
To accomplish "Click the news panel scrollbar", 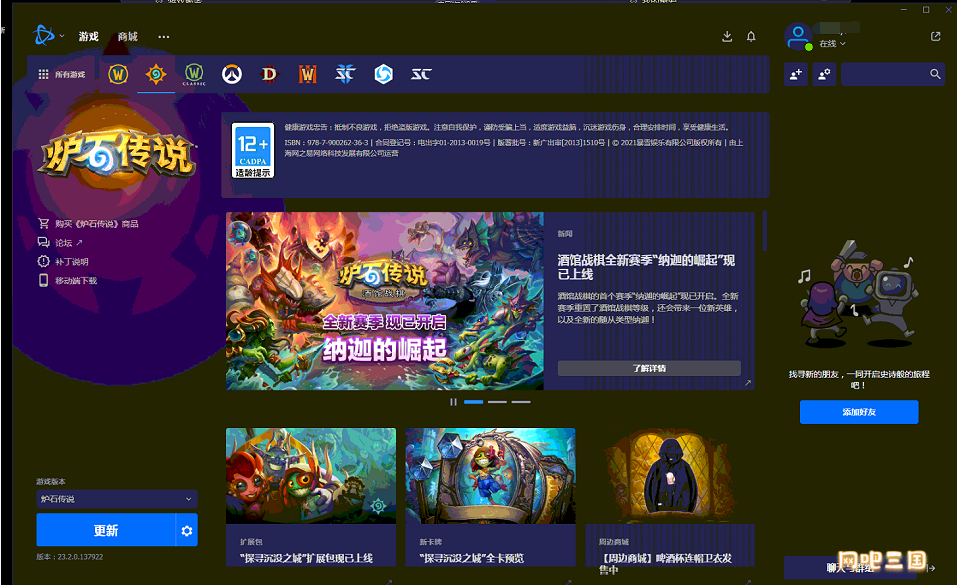I will (764, 231).
